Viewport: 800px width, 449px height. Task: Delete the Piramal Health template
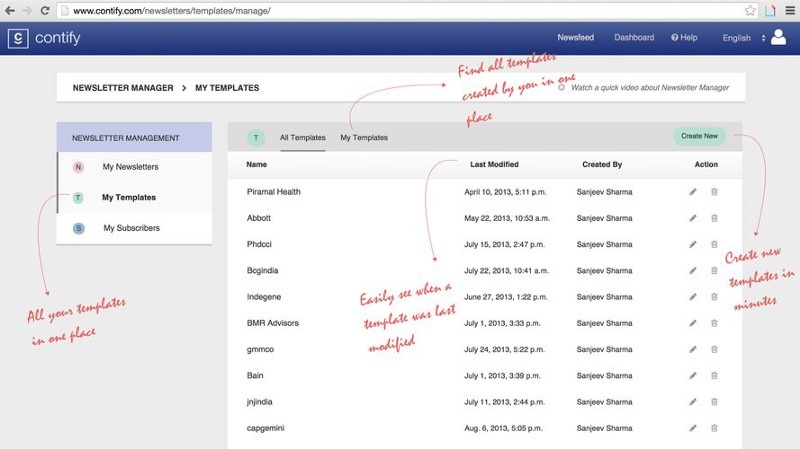(x=714, y=192)
